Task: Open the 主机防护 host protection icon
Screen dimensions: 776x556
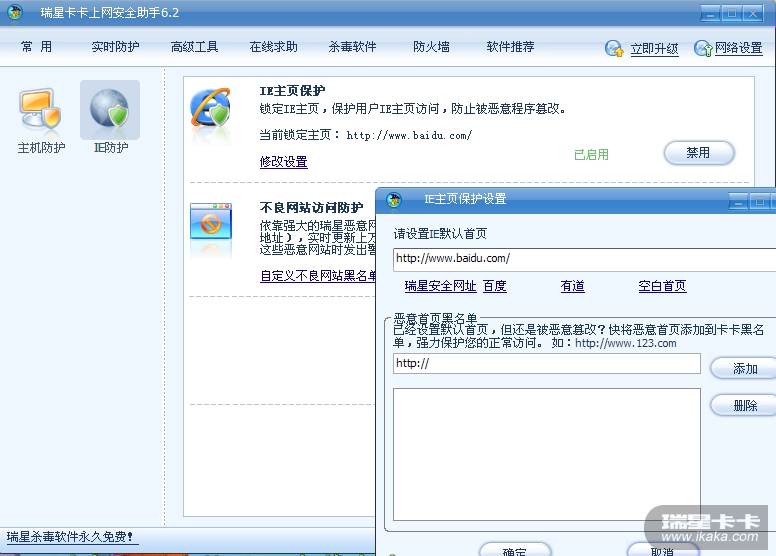Action: [41, 109]
